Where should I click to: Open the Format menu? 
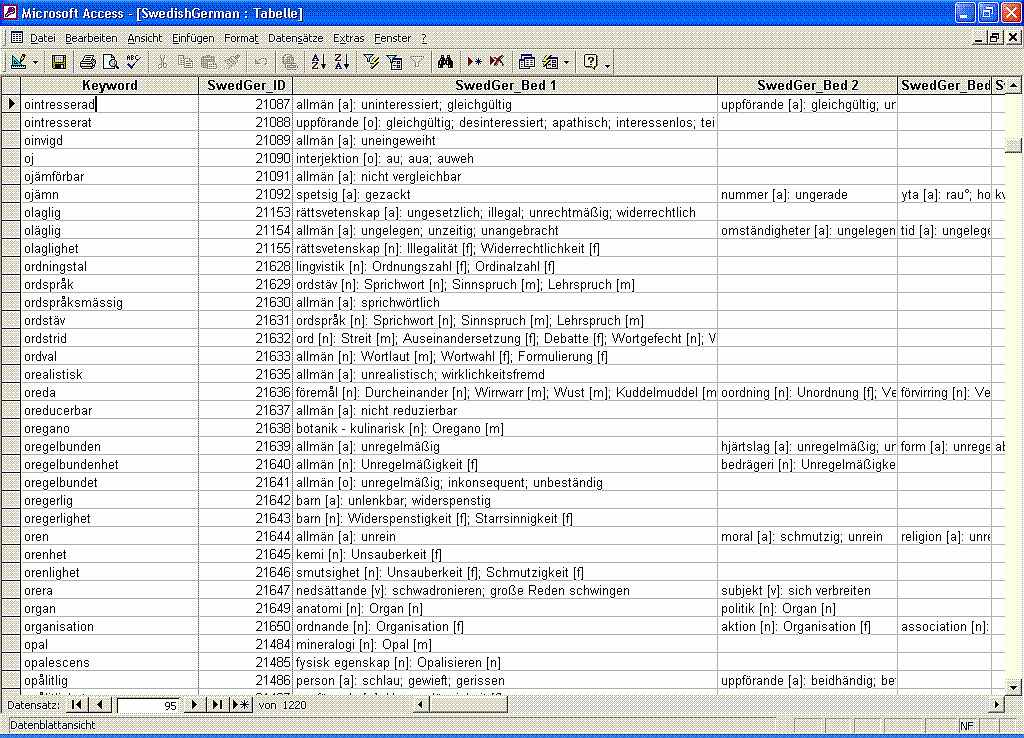point(241,38)
